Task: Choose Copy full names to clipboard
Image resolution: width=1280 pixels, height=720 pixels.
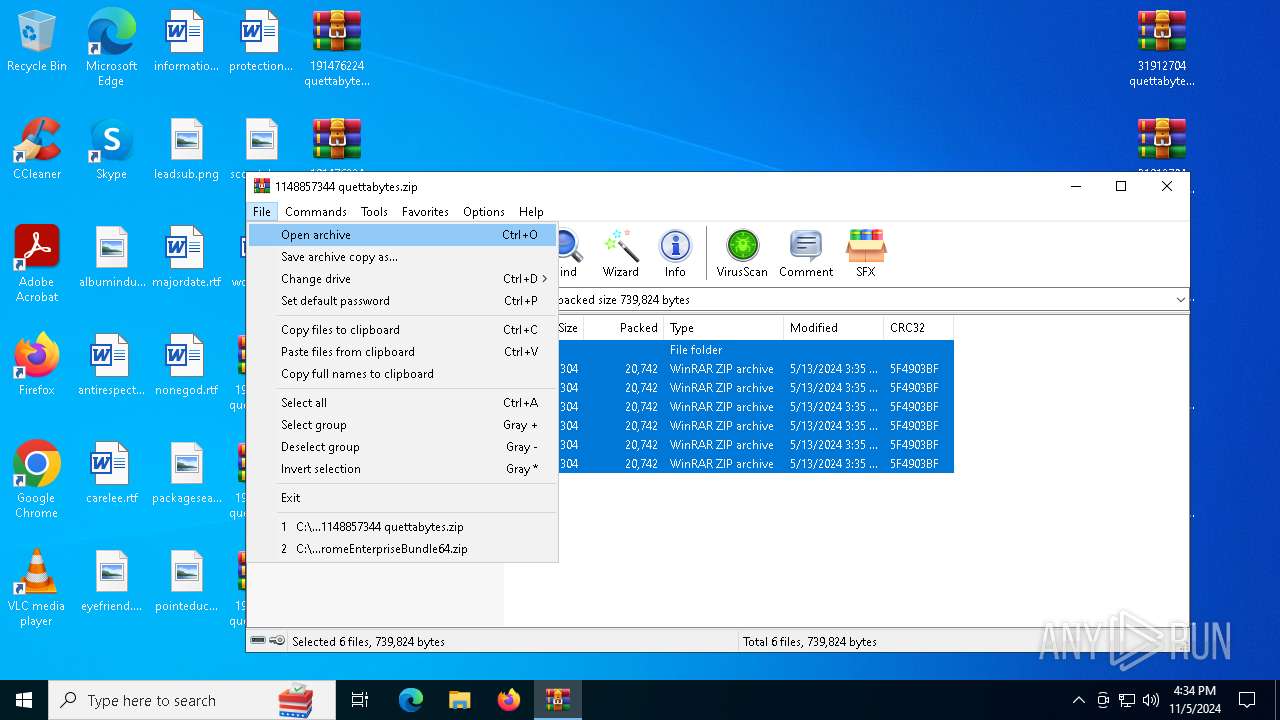Action: 401,374
